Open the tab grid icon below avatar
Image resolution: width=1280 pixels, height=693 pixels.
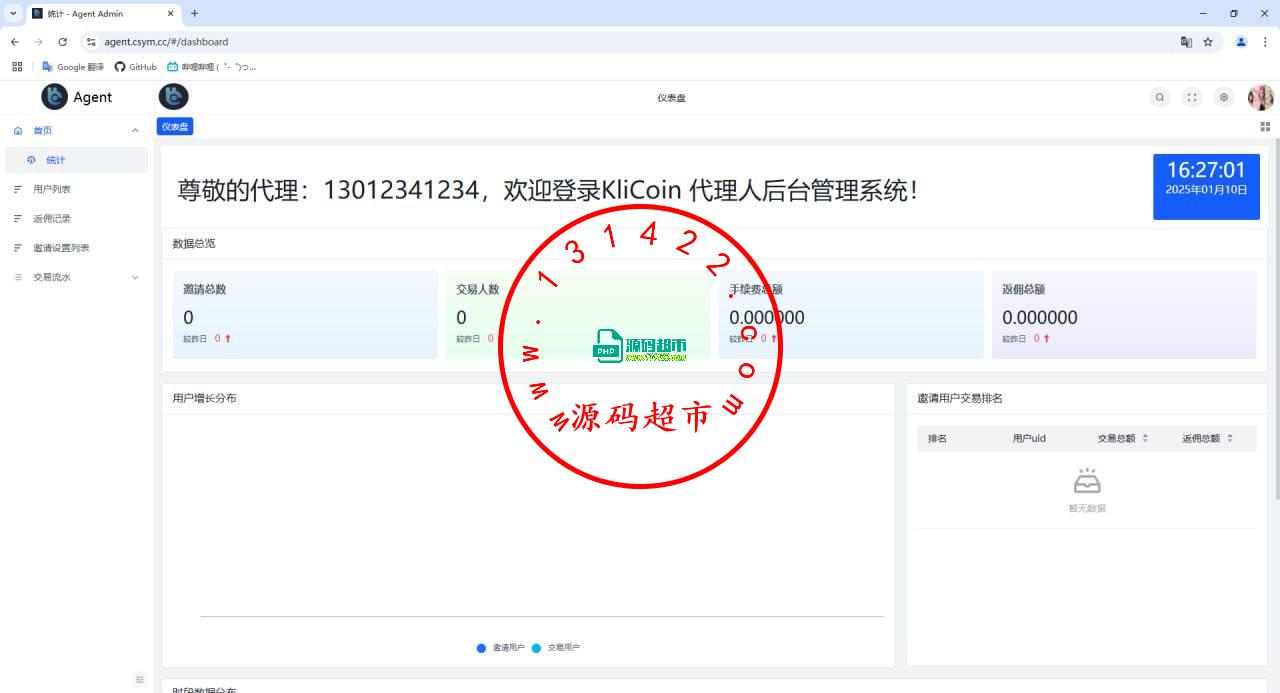point(1265,127)
